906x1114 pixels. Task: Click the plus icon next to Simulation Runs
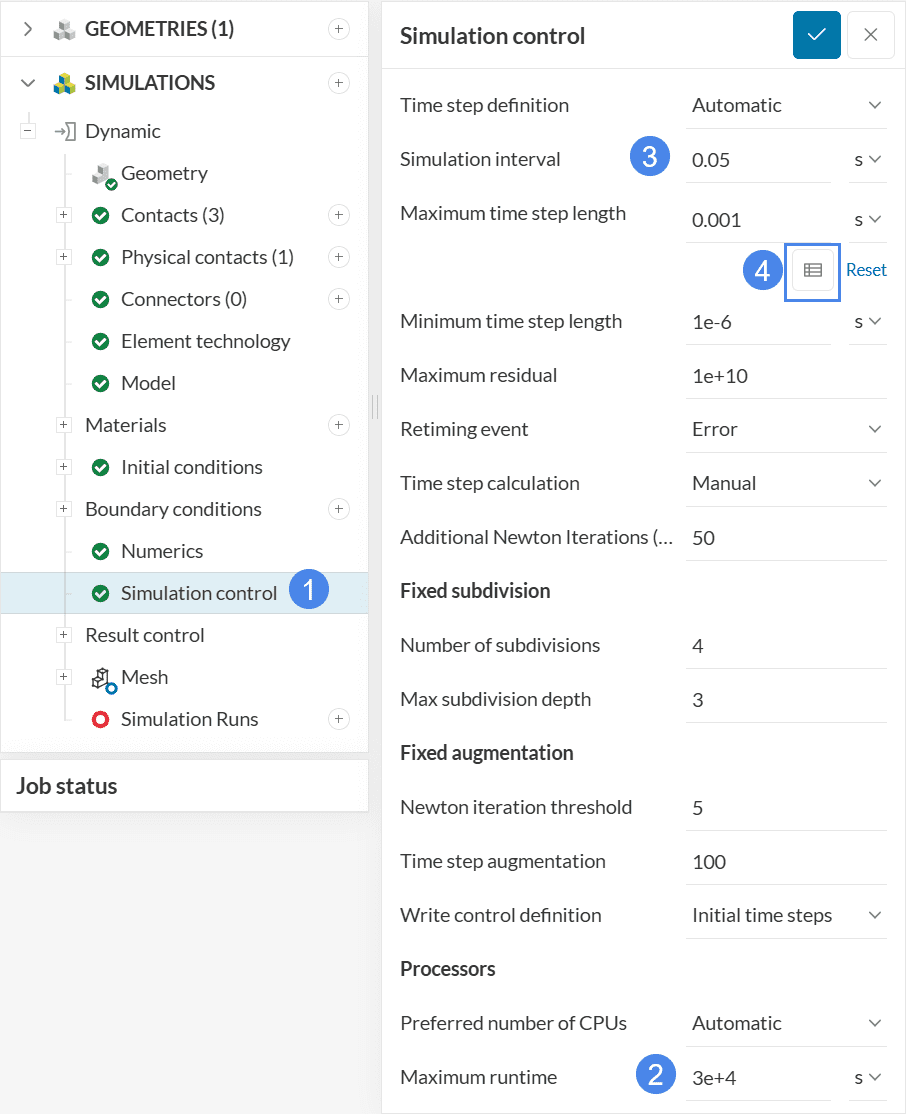[x=339, y=719]
